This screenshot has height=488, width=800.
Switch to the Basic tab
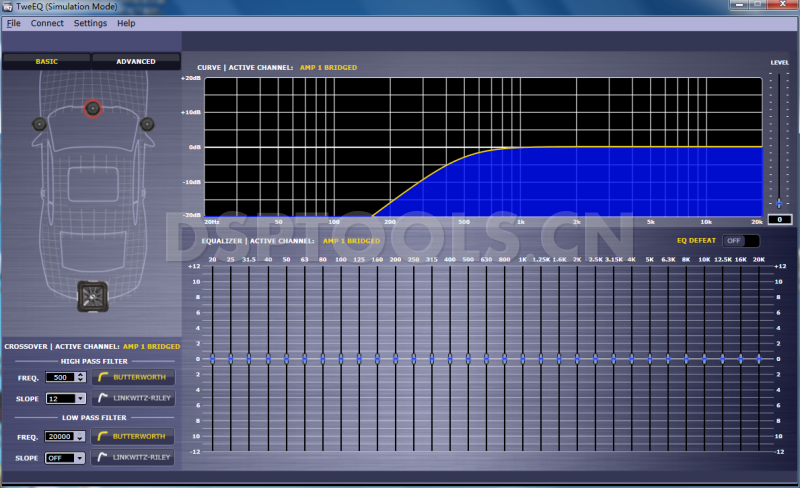(47, 62)
